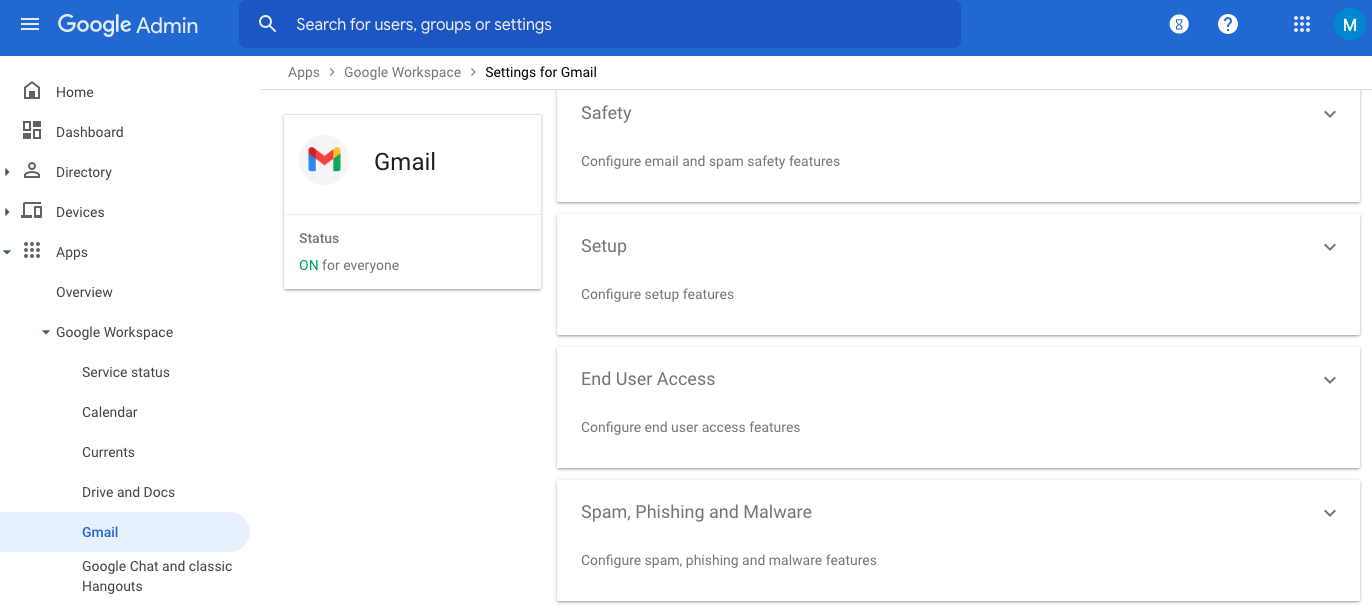Expand the End User Access chevron

1330,380
